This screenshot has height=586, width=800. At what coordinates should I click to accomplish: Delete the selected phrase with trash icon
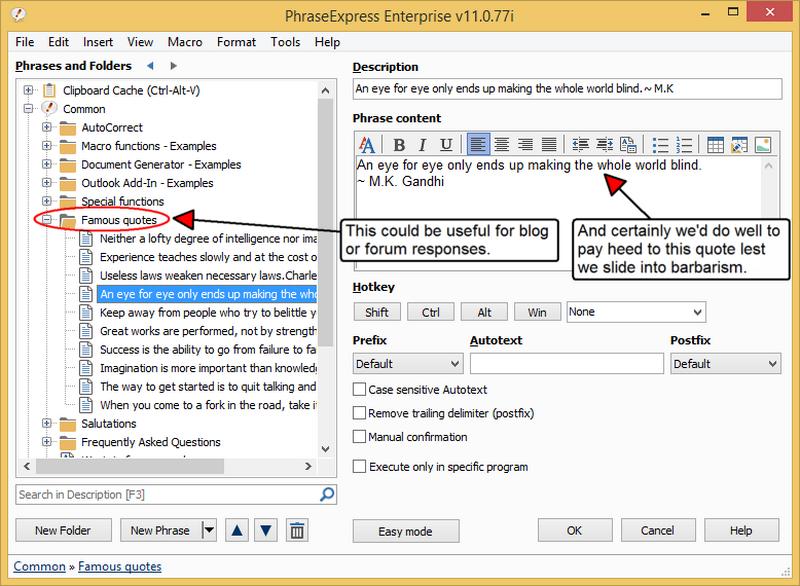pyautogui.click(x=297, y=530)
